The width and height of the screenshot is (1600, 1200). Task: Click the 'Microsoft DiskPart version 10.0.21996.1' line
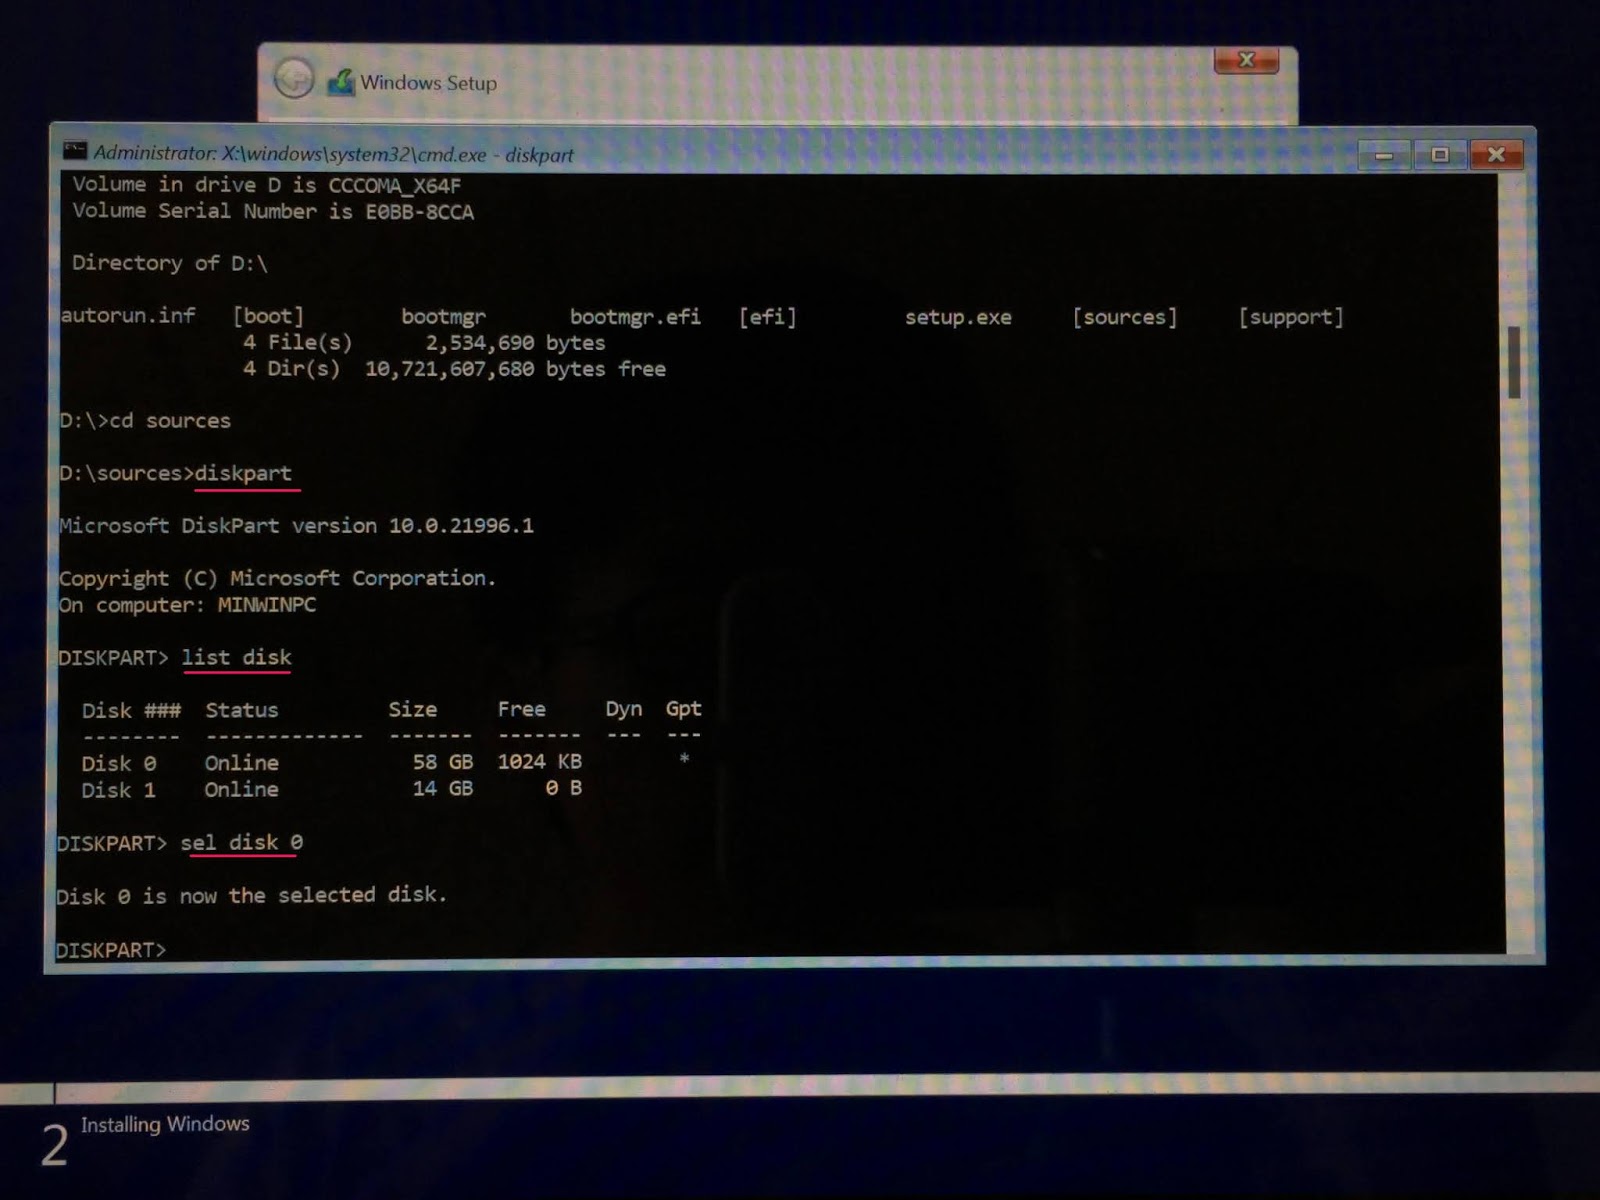[x=296, y=525]
